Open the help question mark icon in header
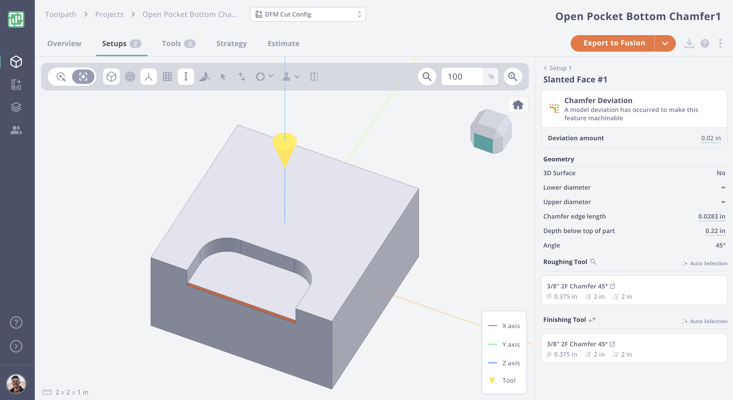The height and width of the screenshot is (400, 733). [x=705, y=44]
